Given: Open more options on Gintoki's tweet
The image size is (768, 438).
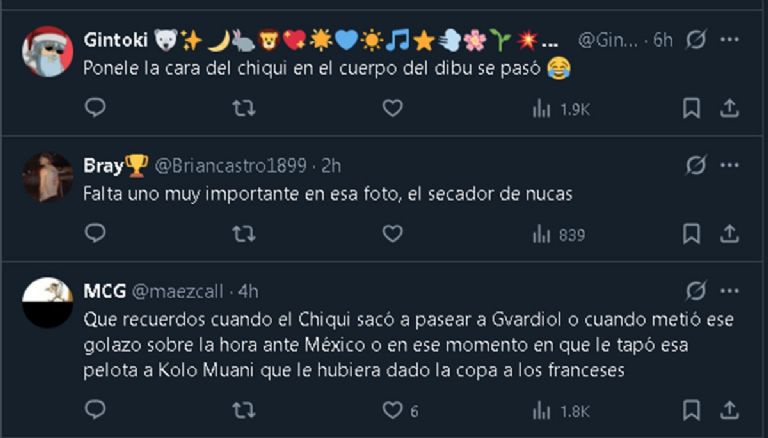Looking at the screenshot, I should tap(730, 40).
